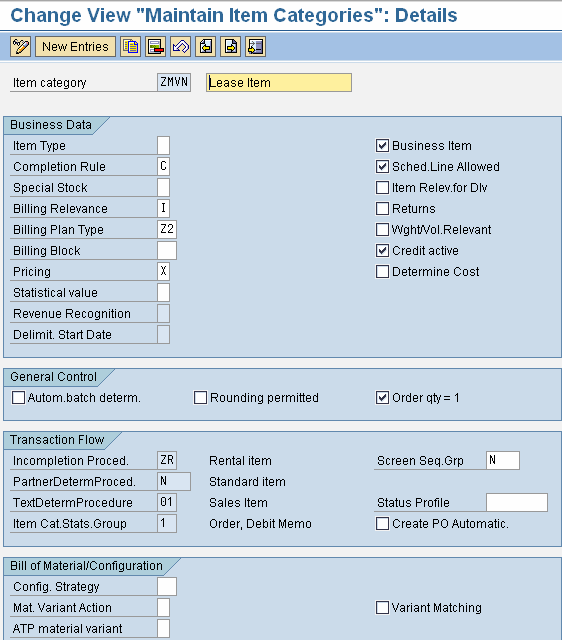
Task: Check the Determine Cost option
Action: pyautogui.click(x=382, y=271)
